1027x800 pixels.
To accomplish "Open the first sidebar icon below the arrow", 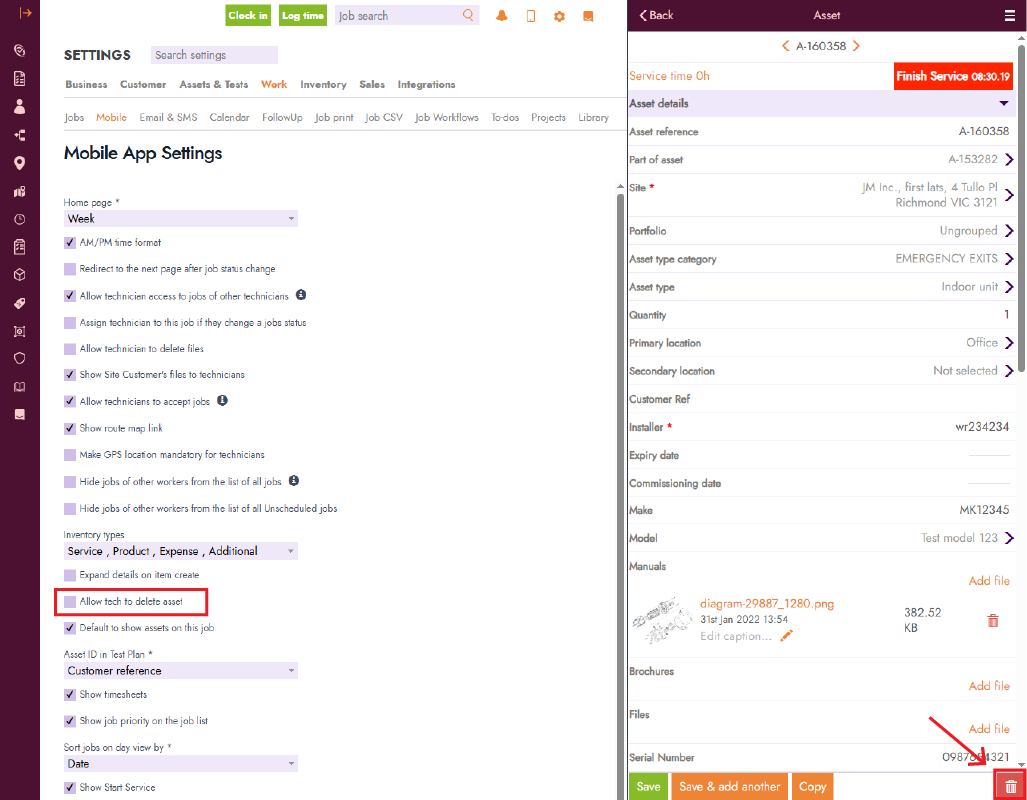I will pos(20,50).
